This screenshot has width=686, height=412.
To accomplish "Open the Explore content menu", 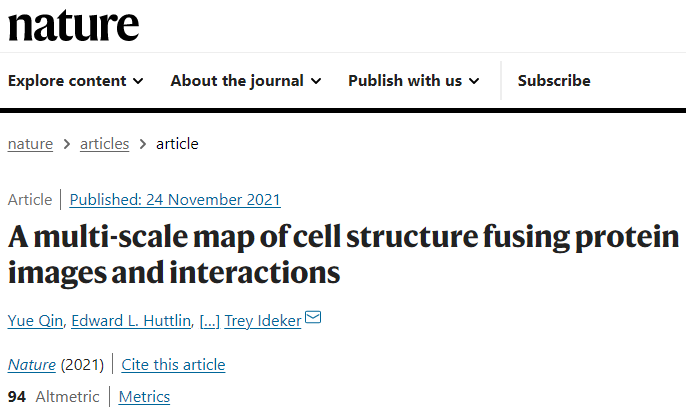I will pos(67,81).
